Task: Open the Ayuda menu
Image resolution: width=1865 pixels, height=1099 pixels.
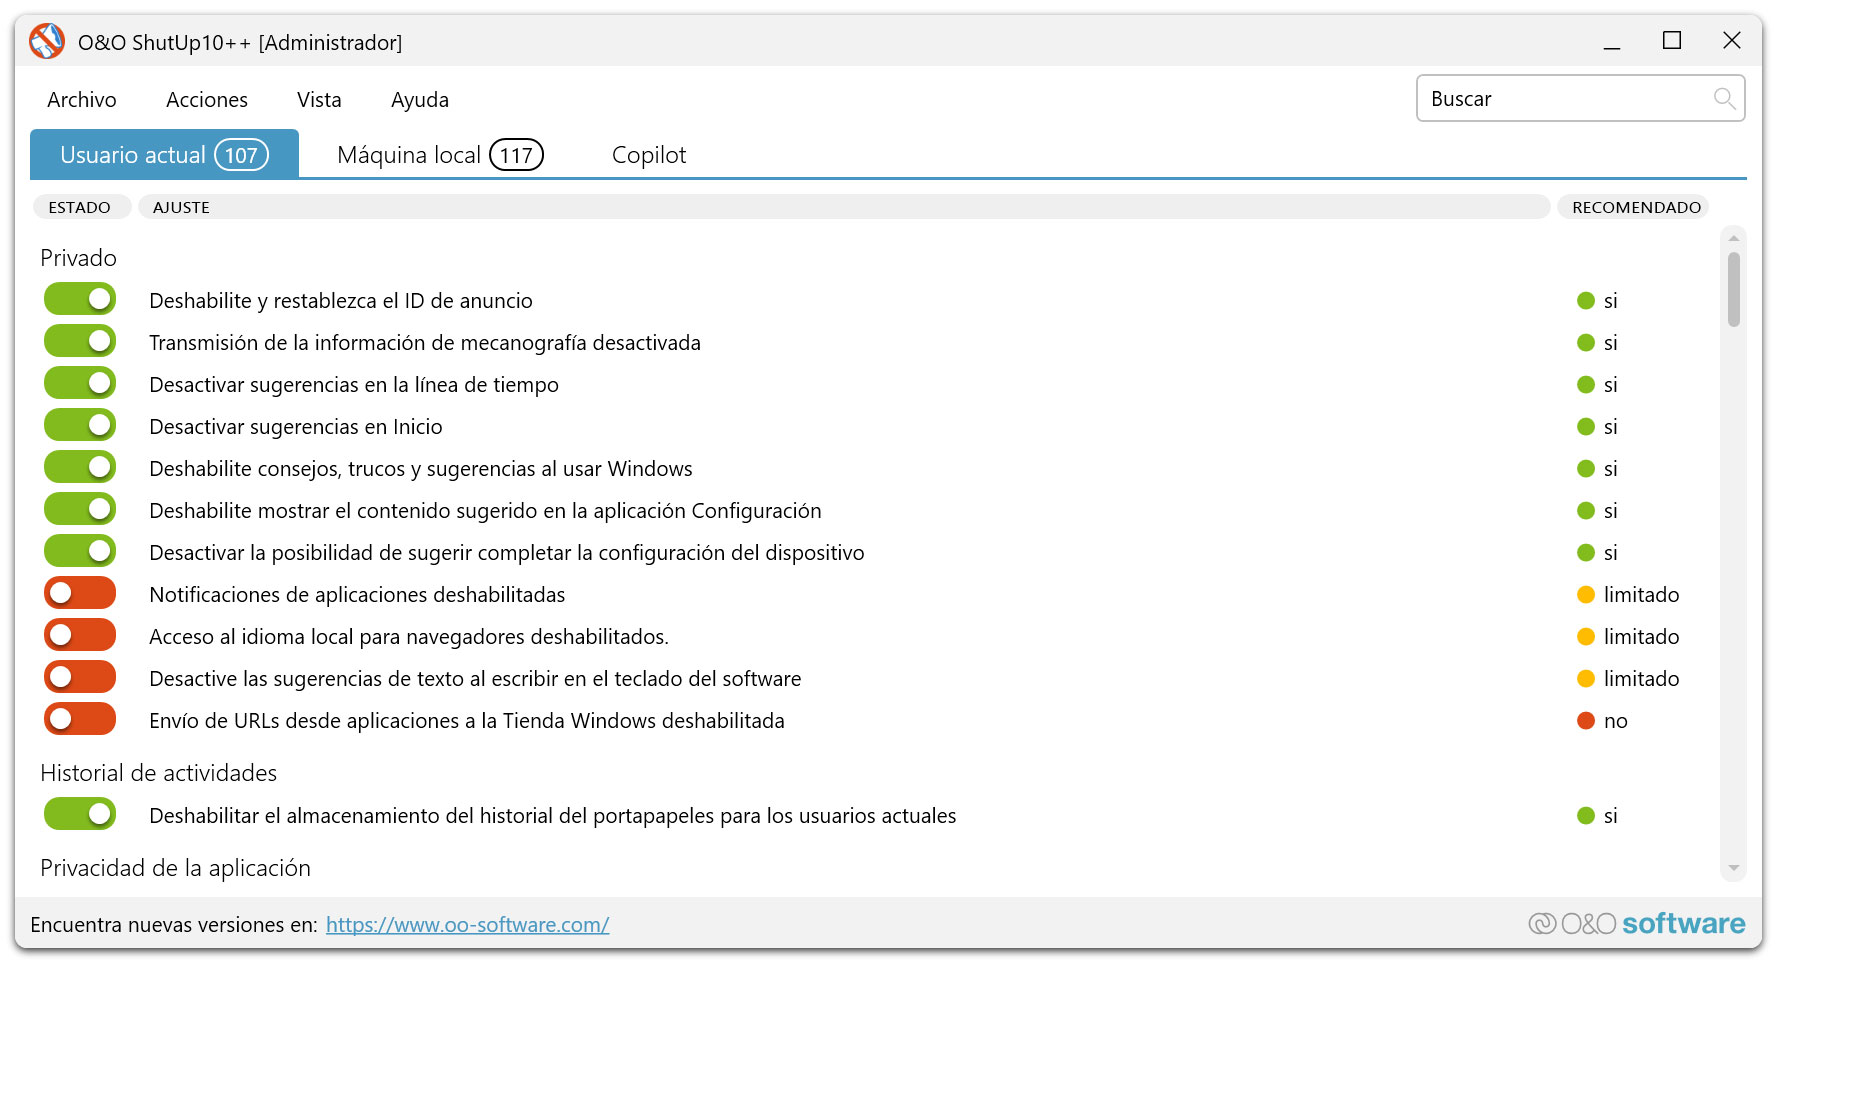Action: pos(419,99)
